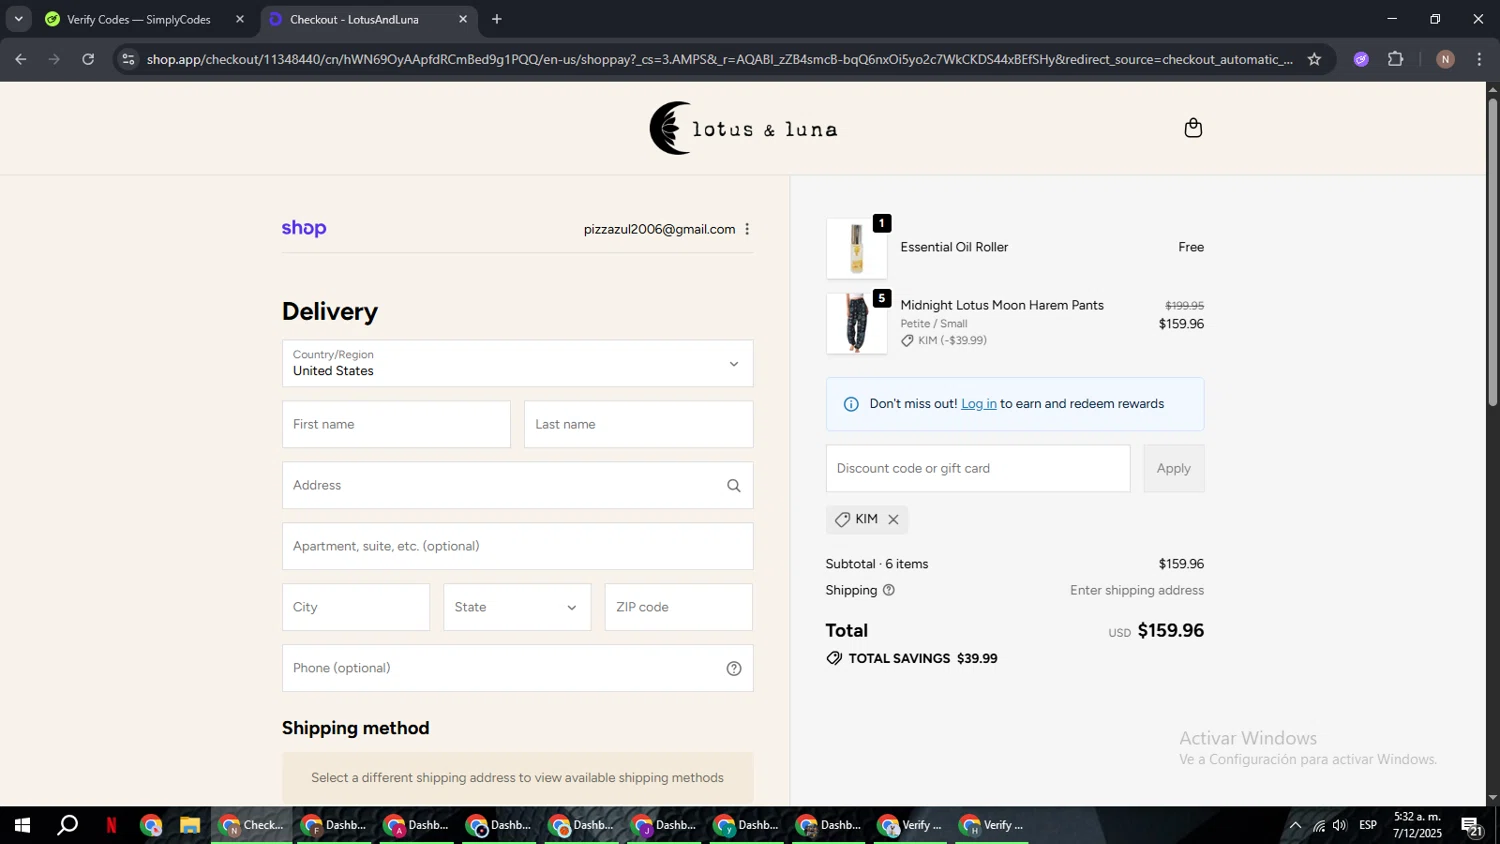Open the Chrome profile avatar
1500x844 pixels.
coord(1445,59)
